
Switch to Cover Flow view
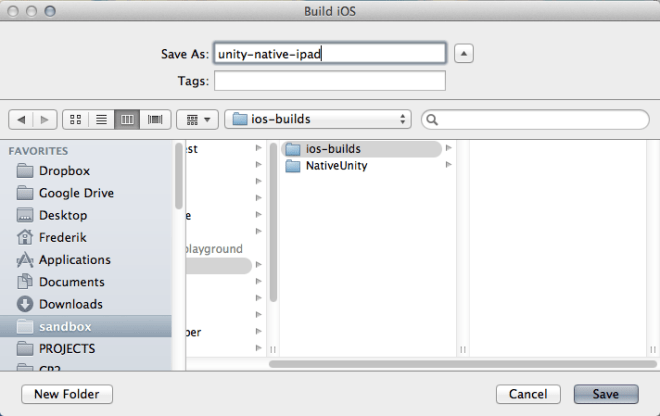(x=155, y=120)
